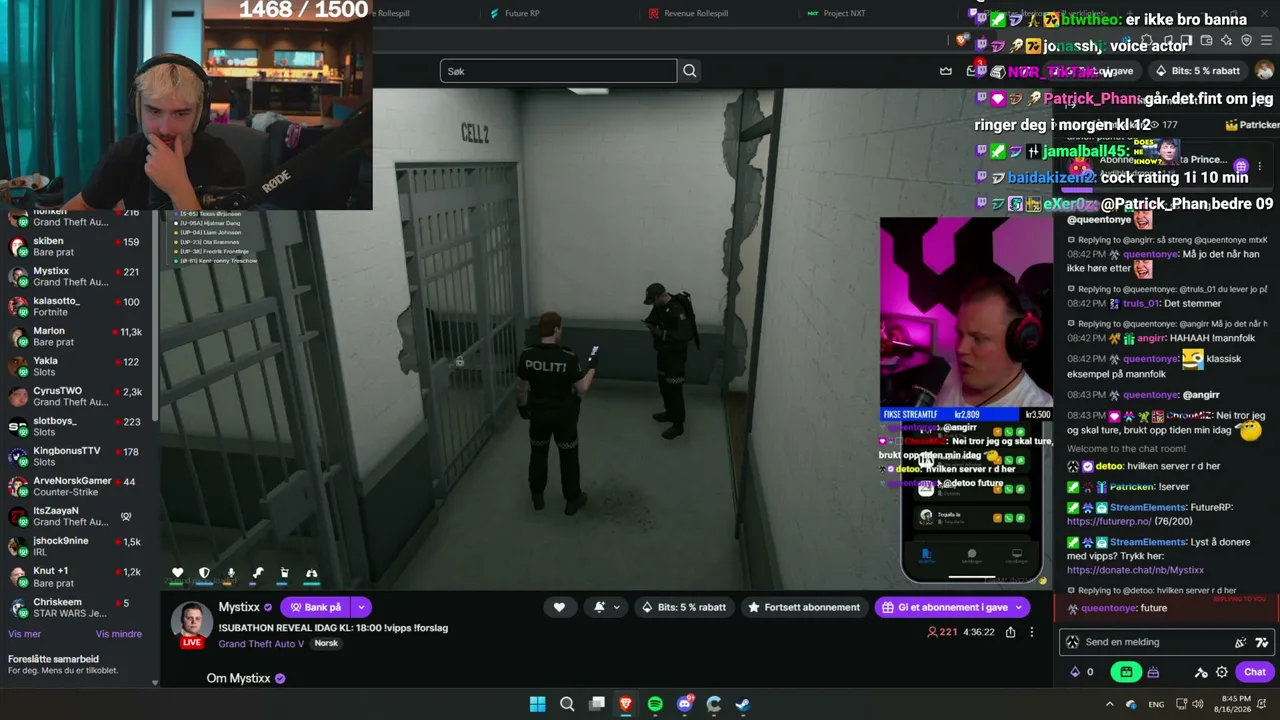Click Bits: 5 % rabatt under stream
This screenshot has height=720, width=1280.
683,607
